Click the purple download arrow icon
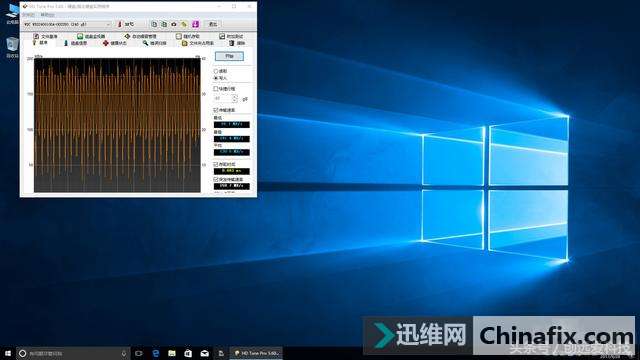This screenshot has height=360, width=640. click(x=196, y=24)
